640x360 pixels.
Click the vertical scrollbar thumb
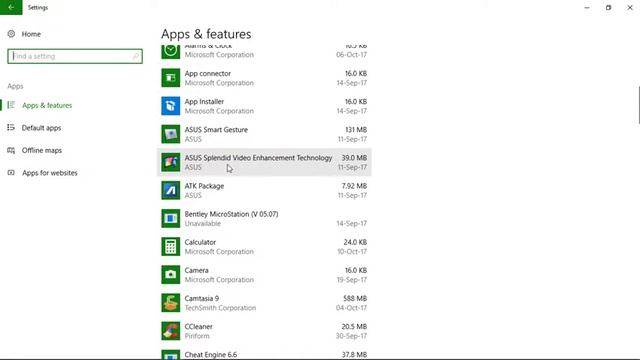click(639, 104)
